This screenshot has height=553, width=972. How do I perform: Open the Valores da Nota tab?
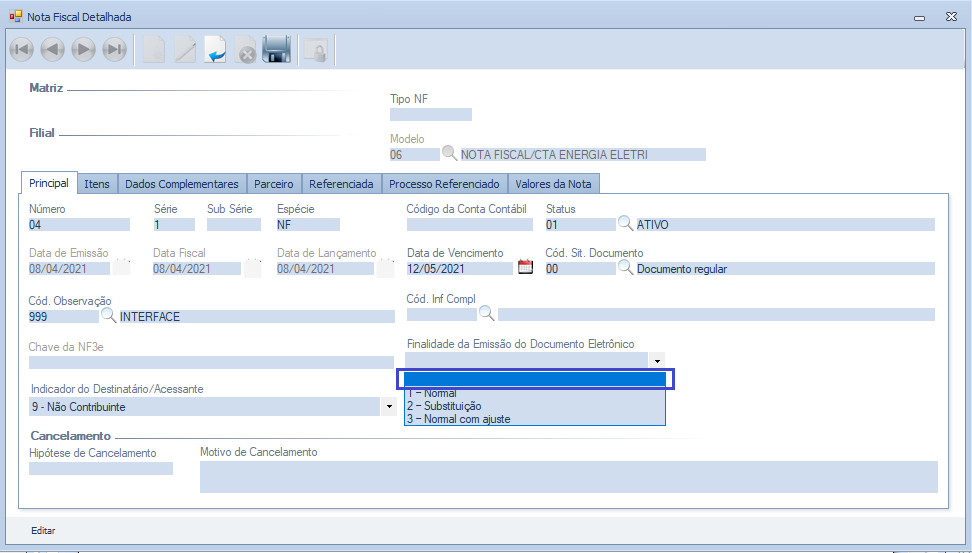point(553,184)
